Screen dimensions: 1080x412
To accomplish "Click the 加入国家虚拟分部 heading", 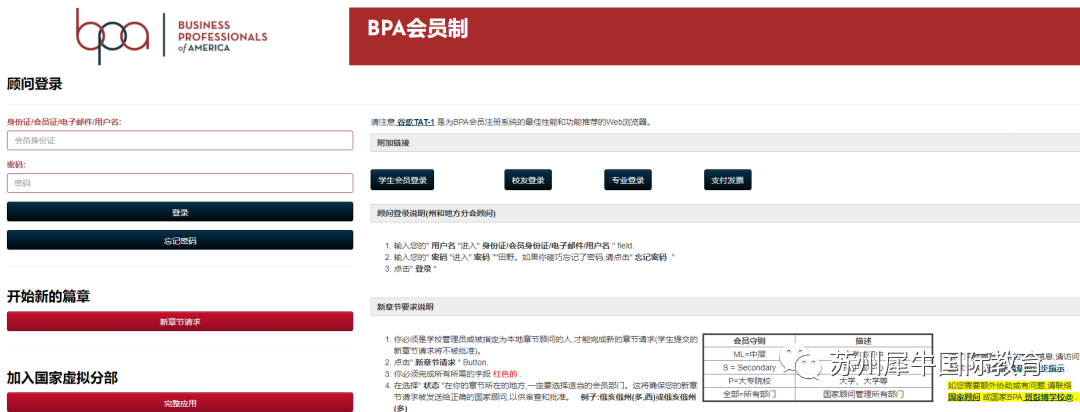I will point(62,378).
